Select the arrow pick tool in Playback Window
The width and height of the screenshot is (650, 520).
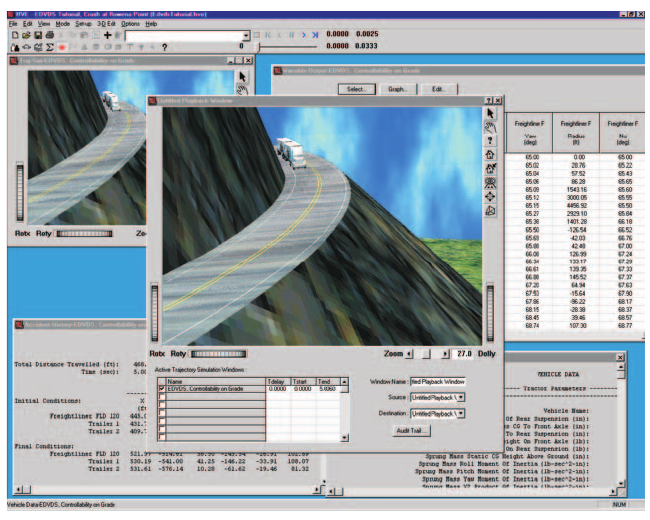pyautogui.click(x=490, y=113)
